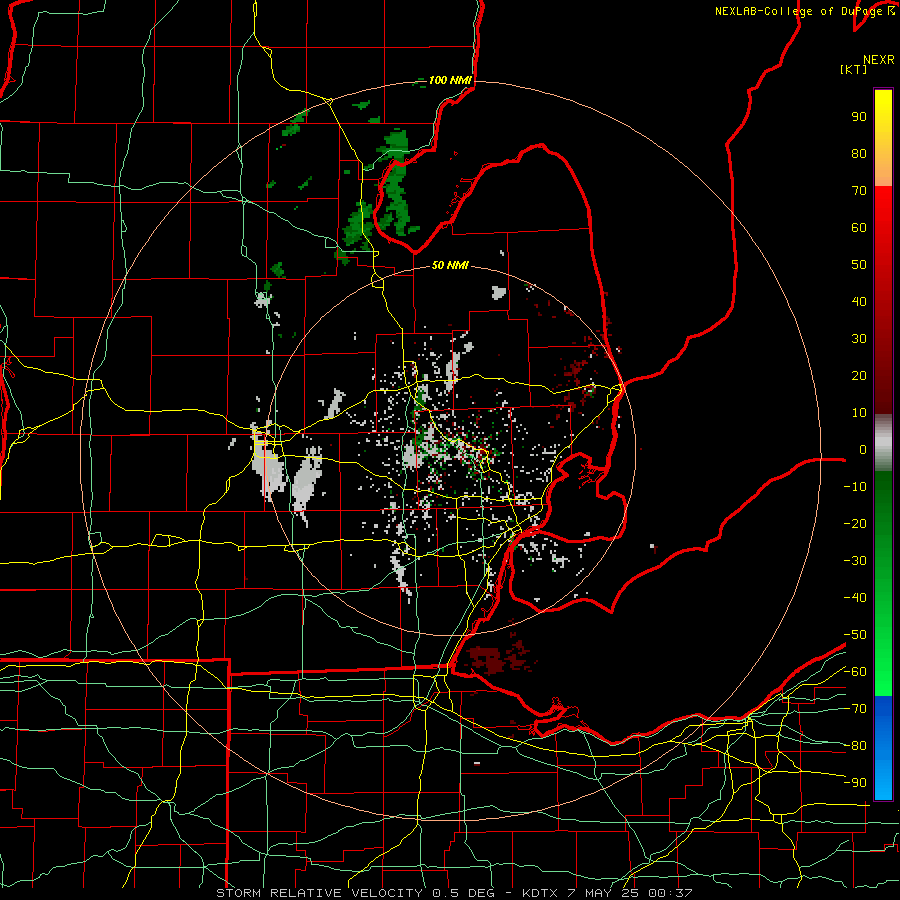Click the -90 value on the velocity scale

(855, 782)
